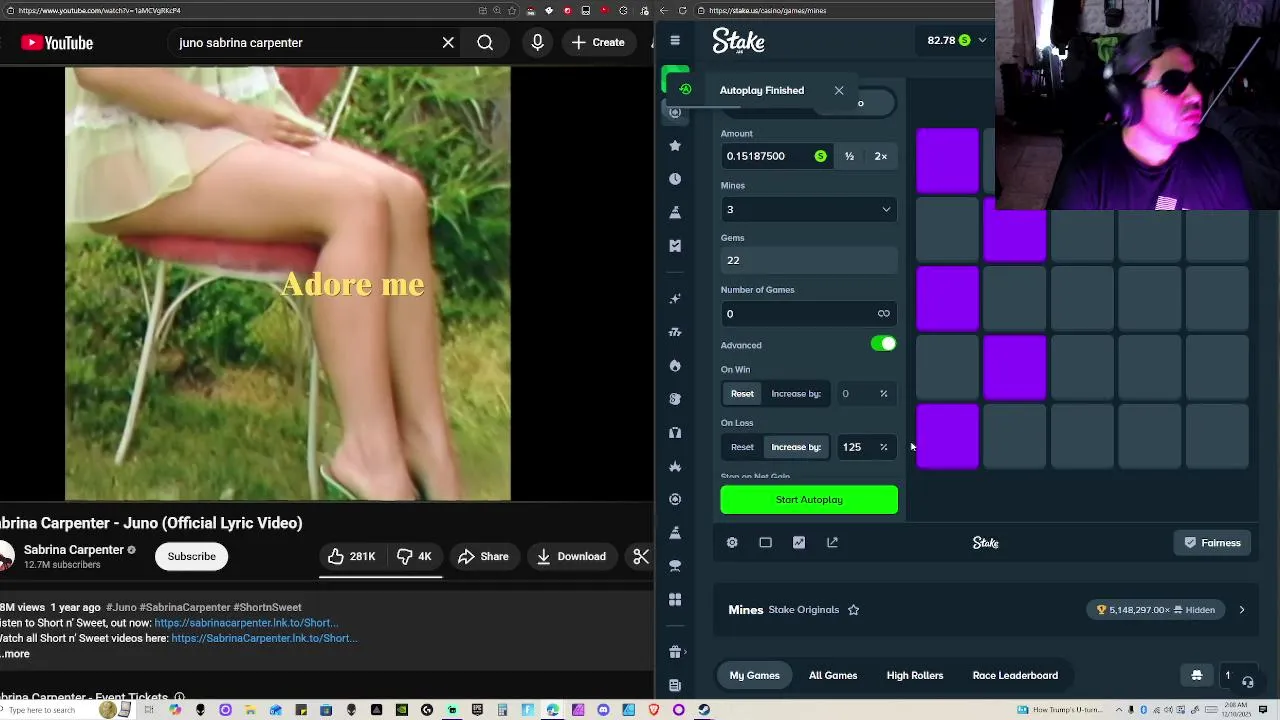Viewport: 1280px width, 720px height.
Task: Share the Juno video
Action: [483, 556]
